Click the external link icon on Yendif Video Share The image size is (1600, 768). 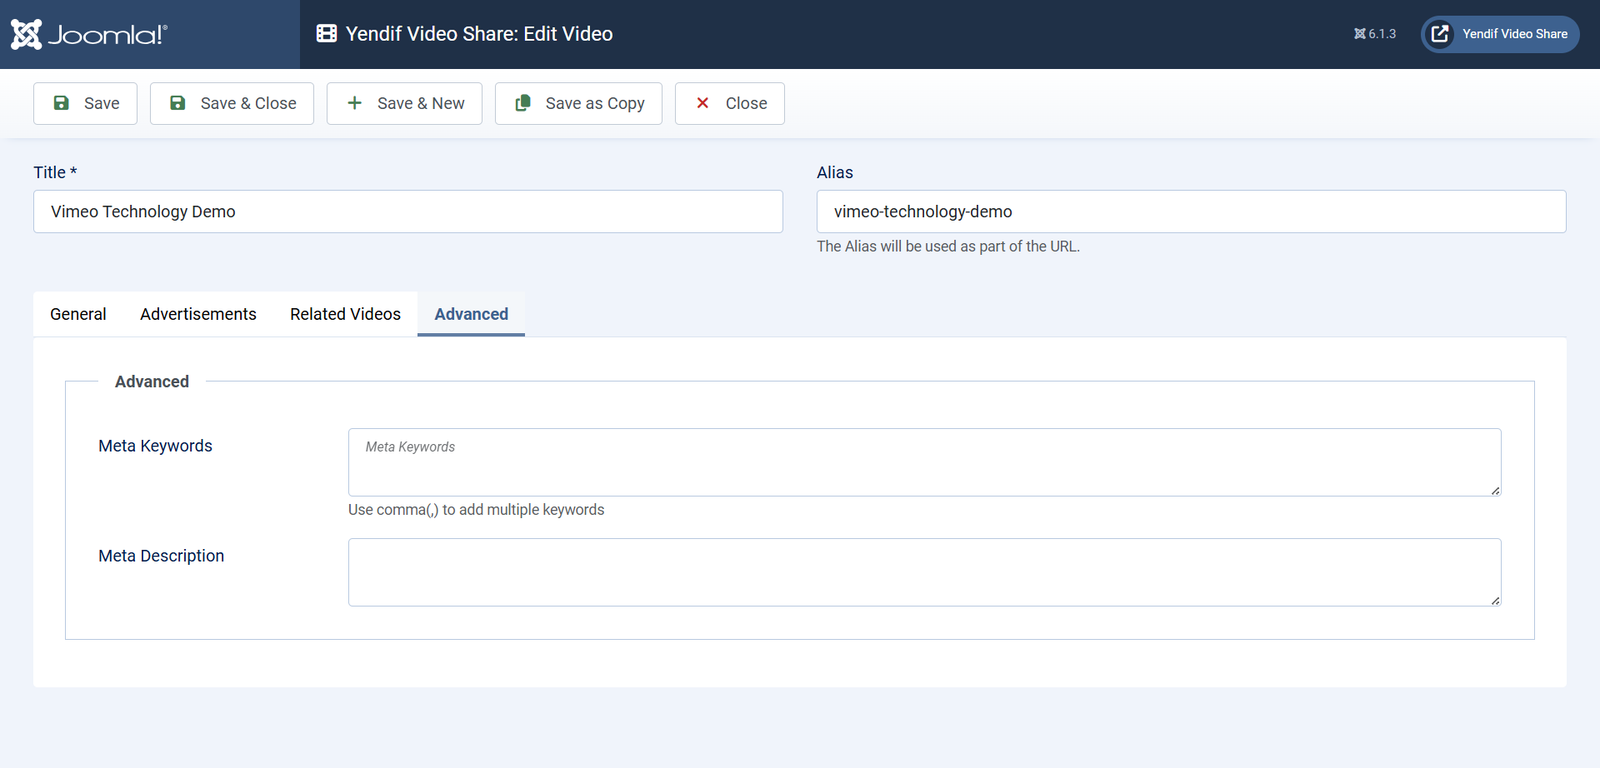pyautogui.click(x=1440, y=34)
